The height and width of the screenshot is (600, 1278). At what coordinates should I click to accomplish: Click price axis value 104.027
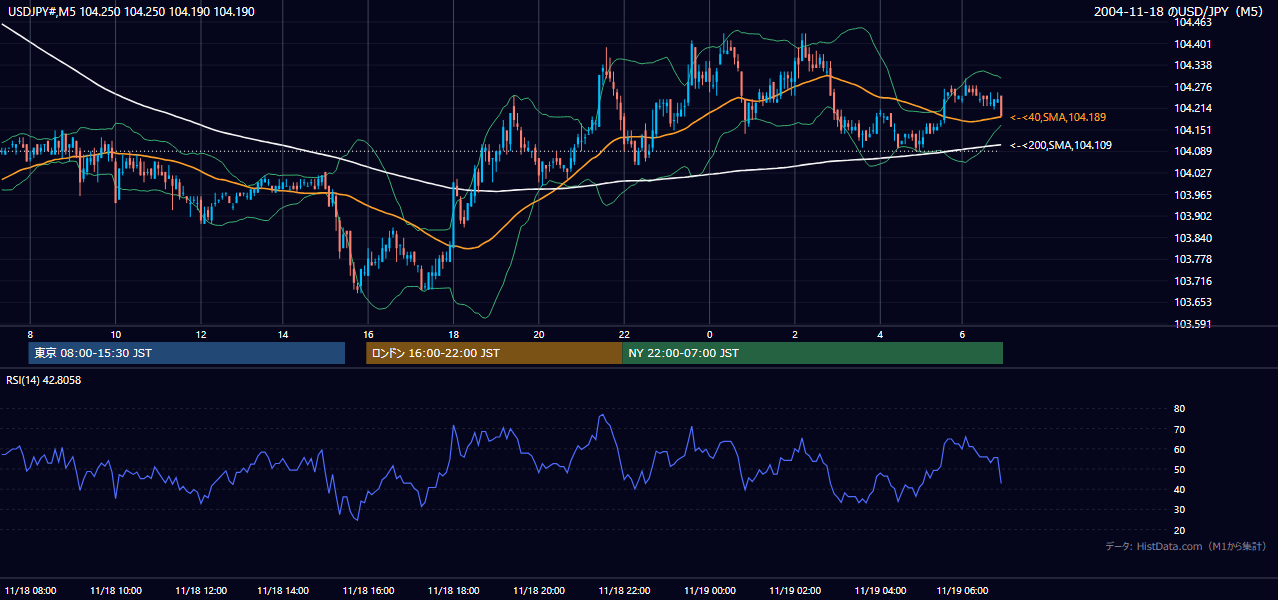[1194, 173]
